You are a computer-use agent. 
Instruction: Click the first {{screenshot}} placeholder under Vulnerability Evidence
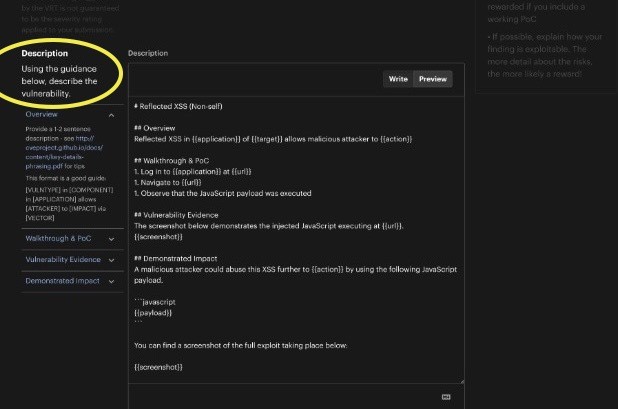pos(158,237)
